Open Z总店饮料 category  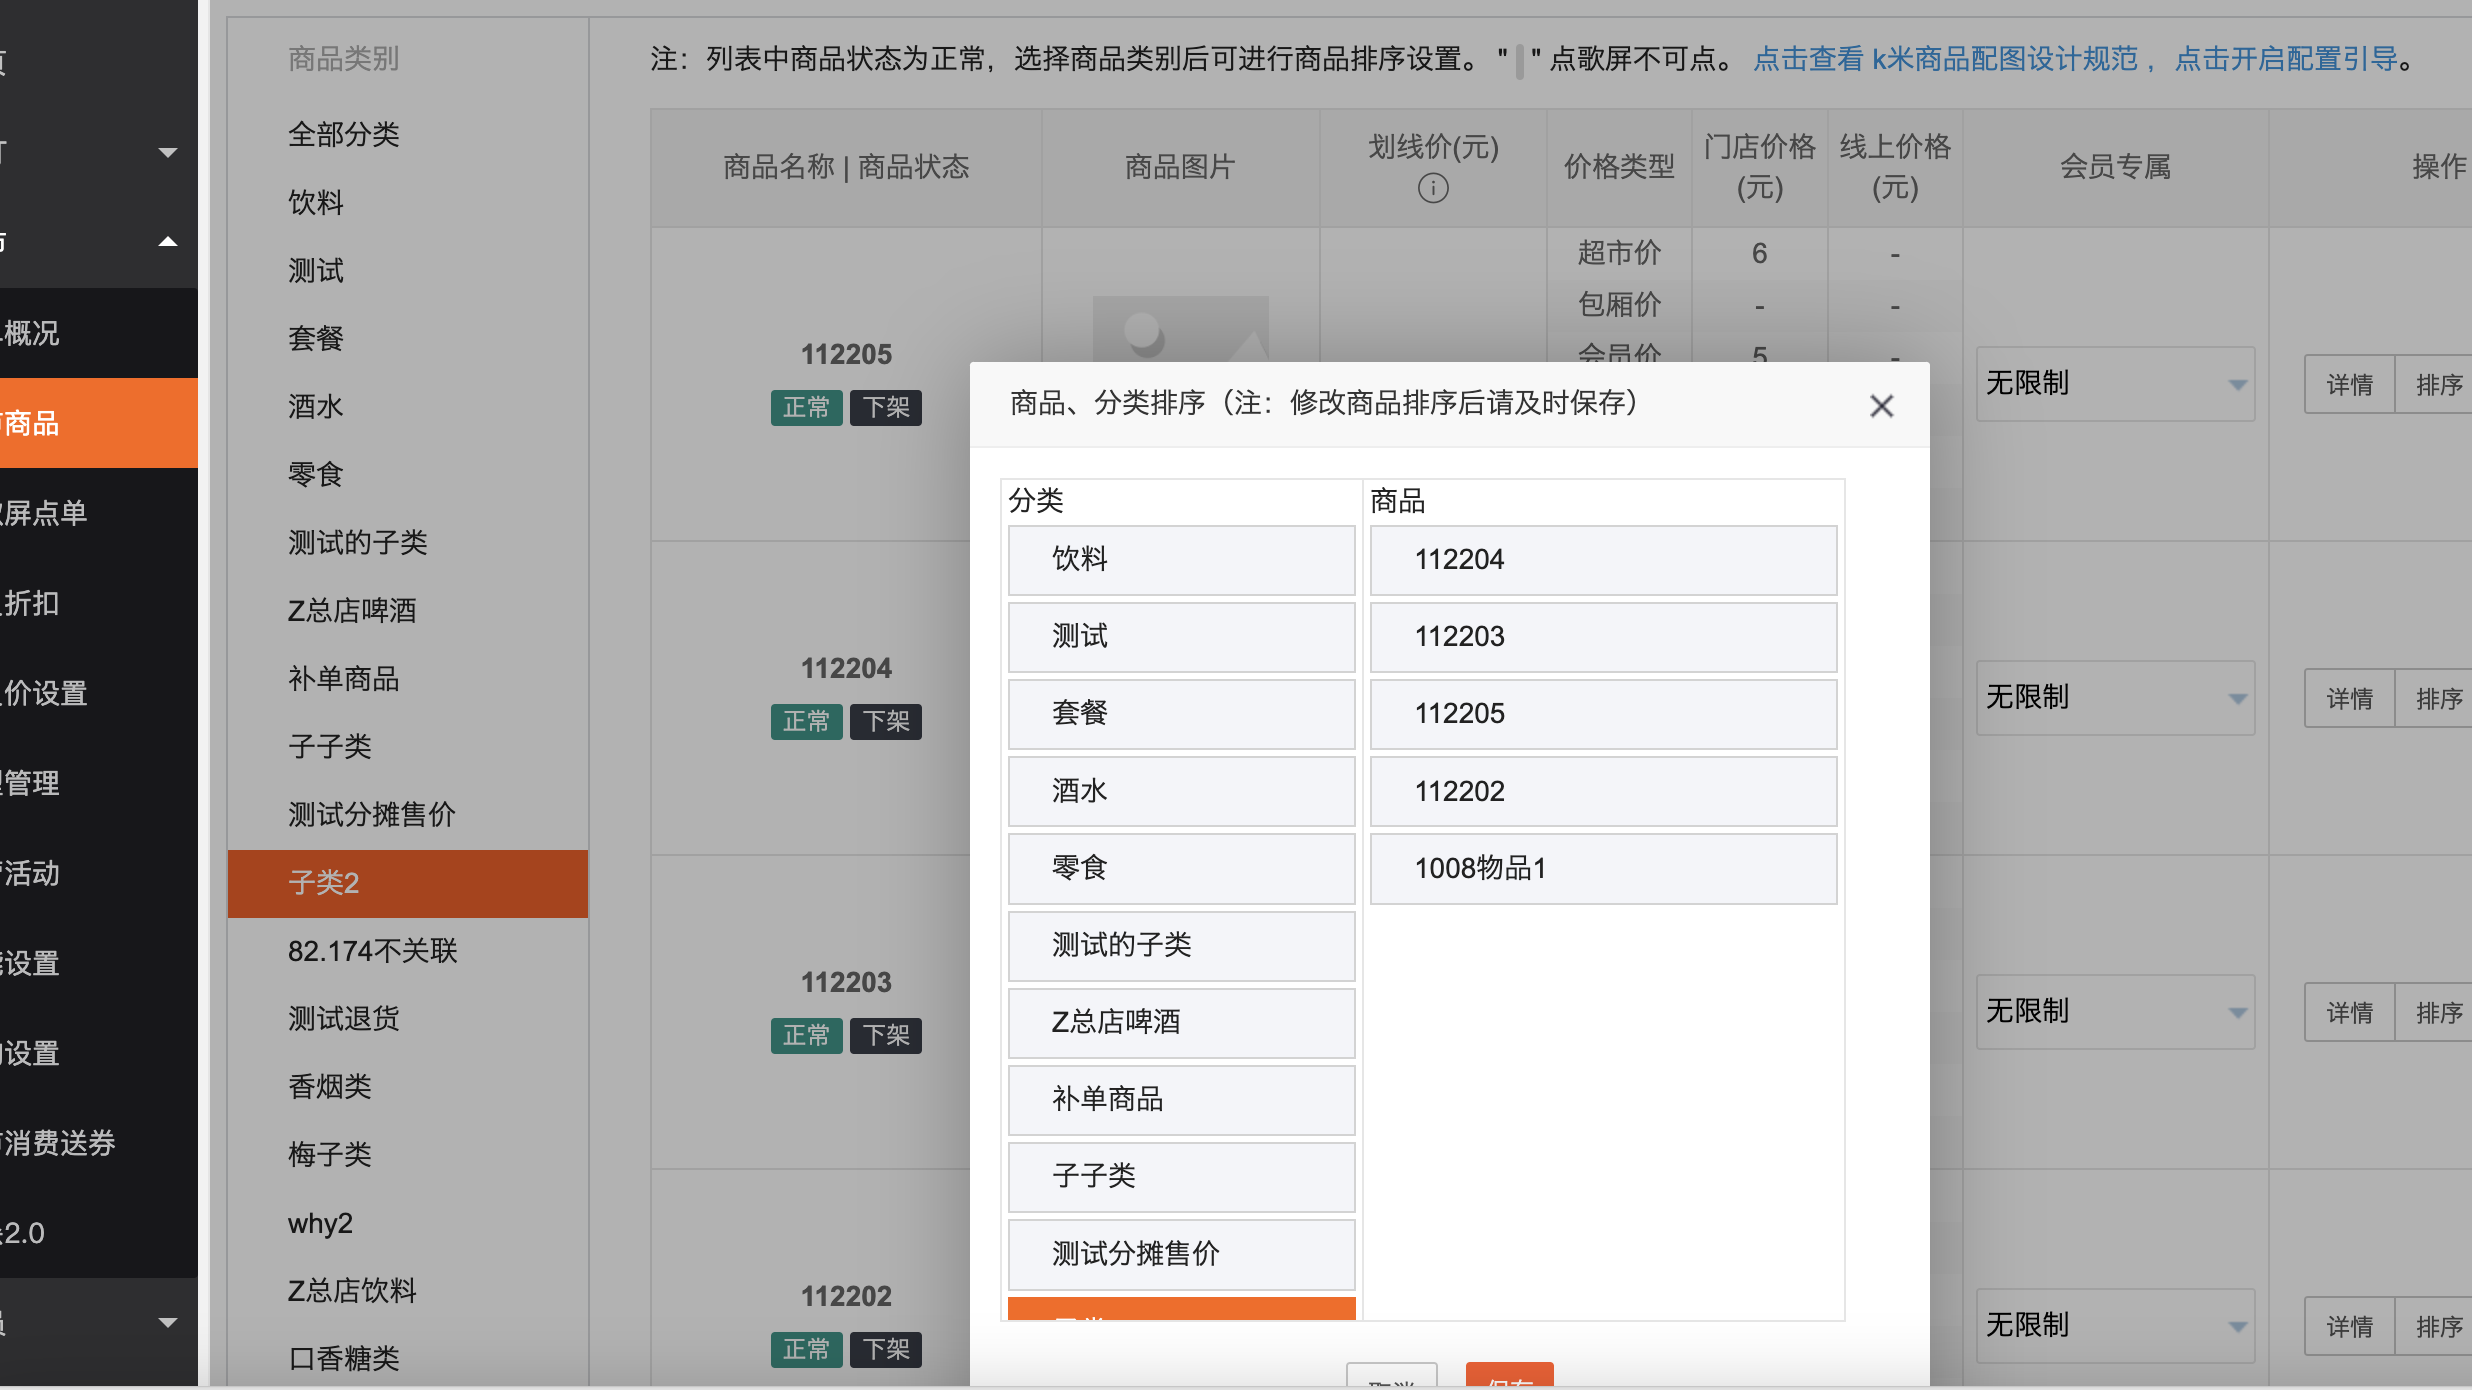(x=407, y=1291)
